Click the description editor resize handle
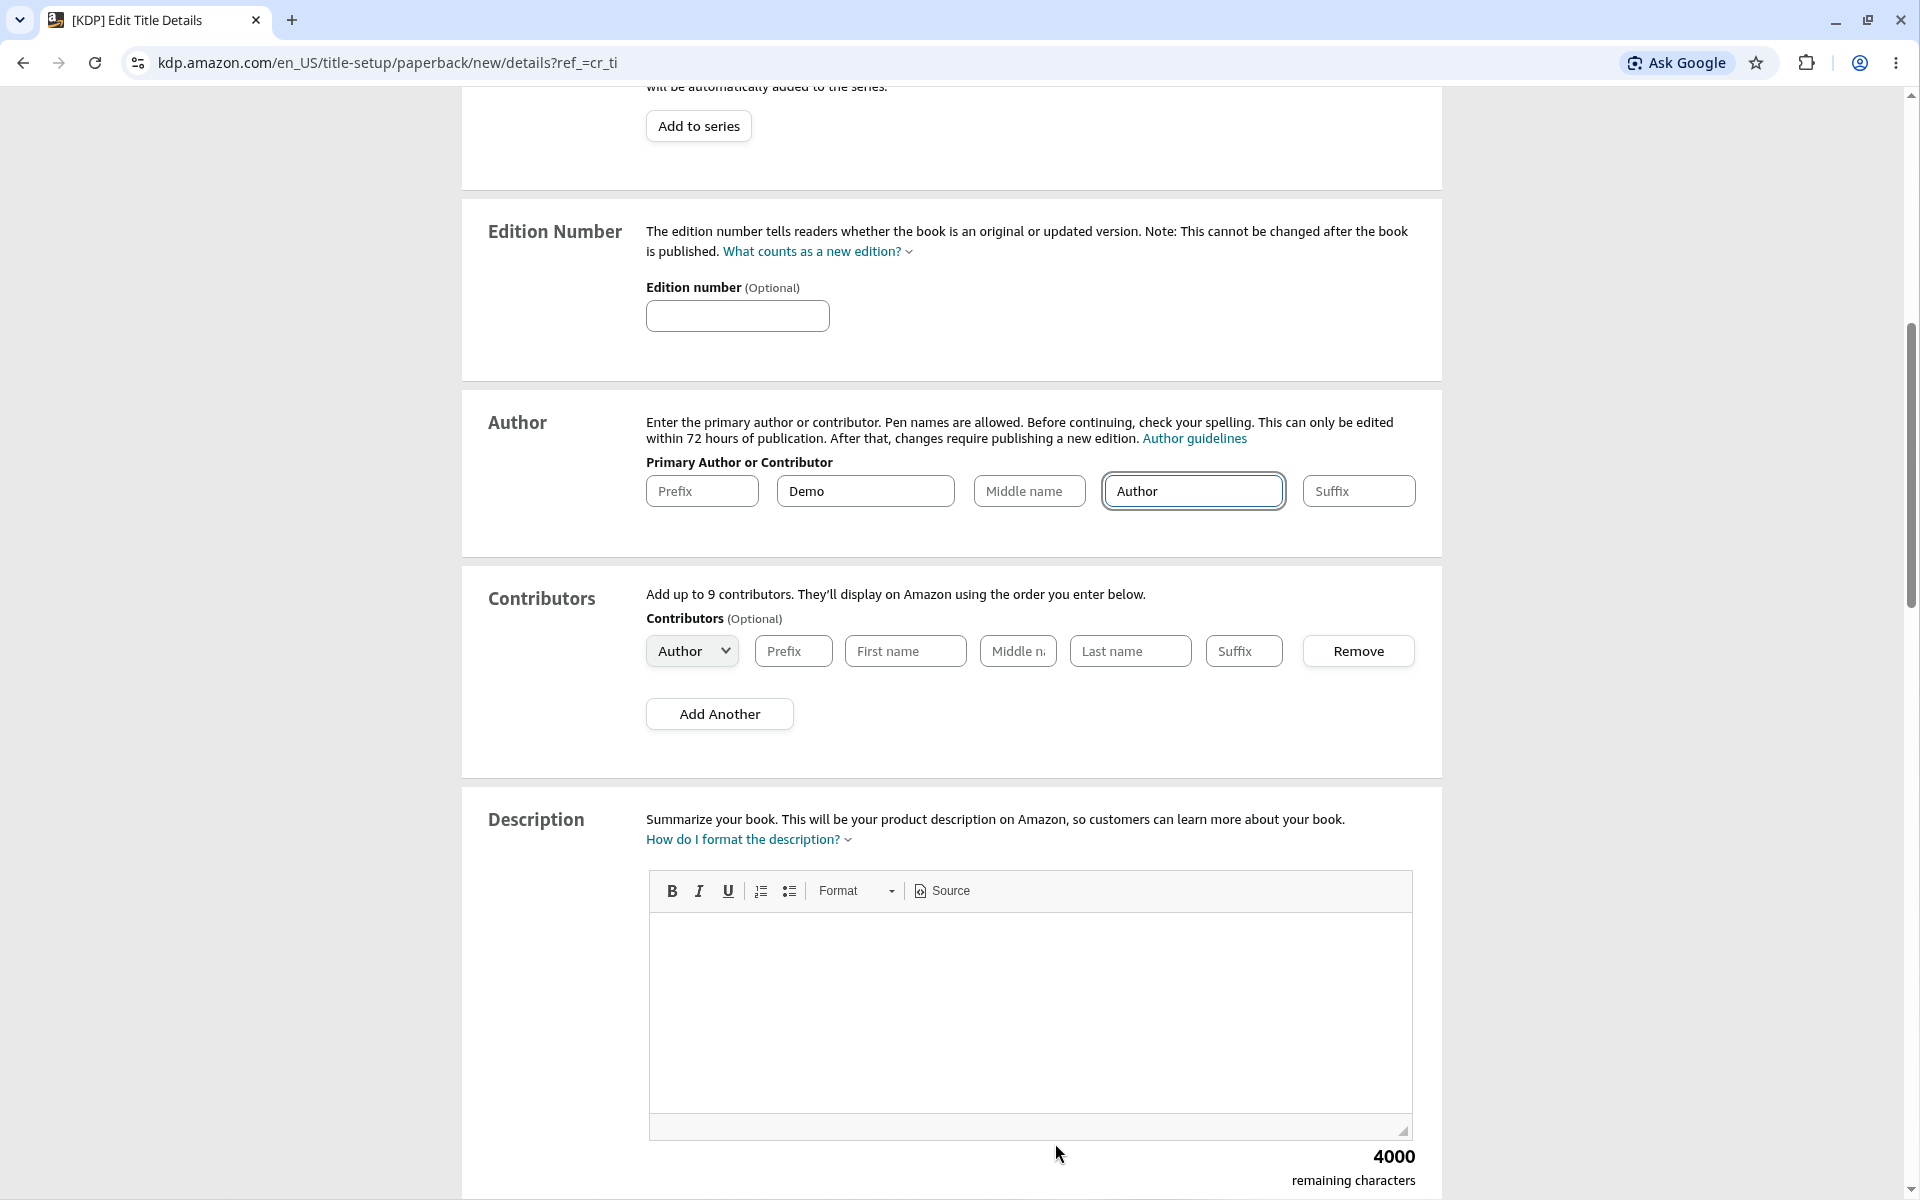1920x1200 pixels. (x=1403, y=1131)
